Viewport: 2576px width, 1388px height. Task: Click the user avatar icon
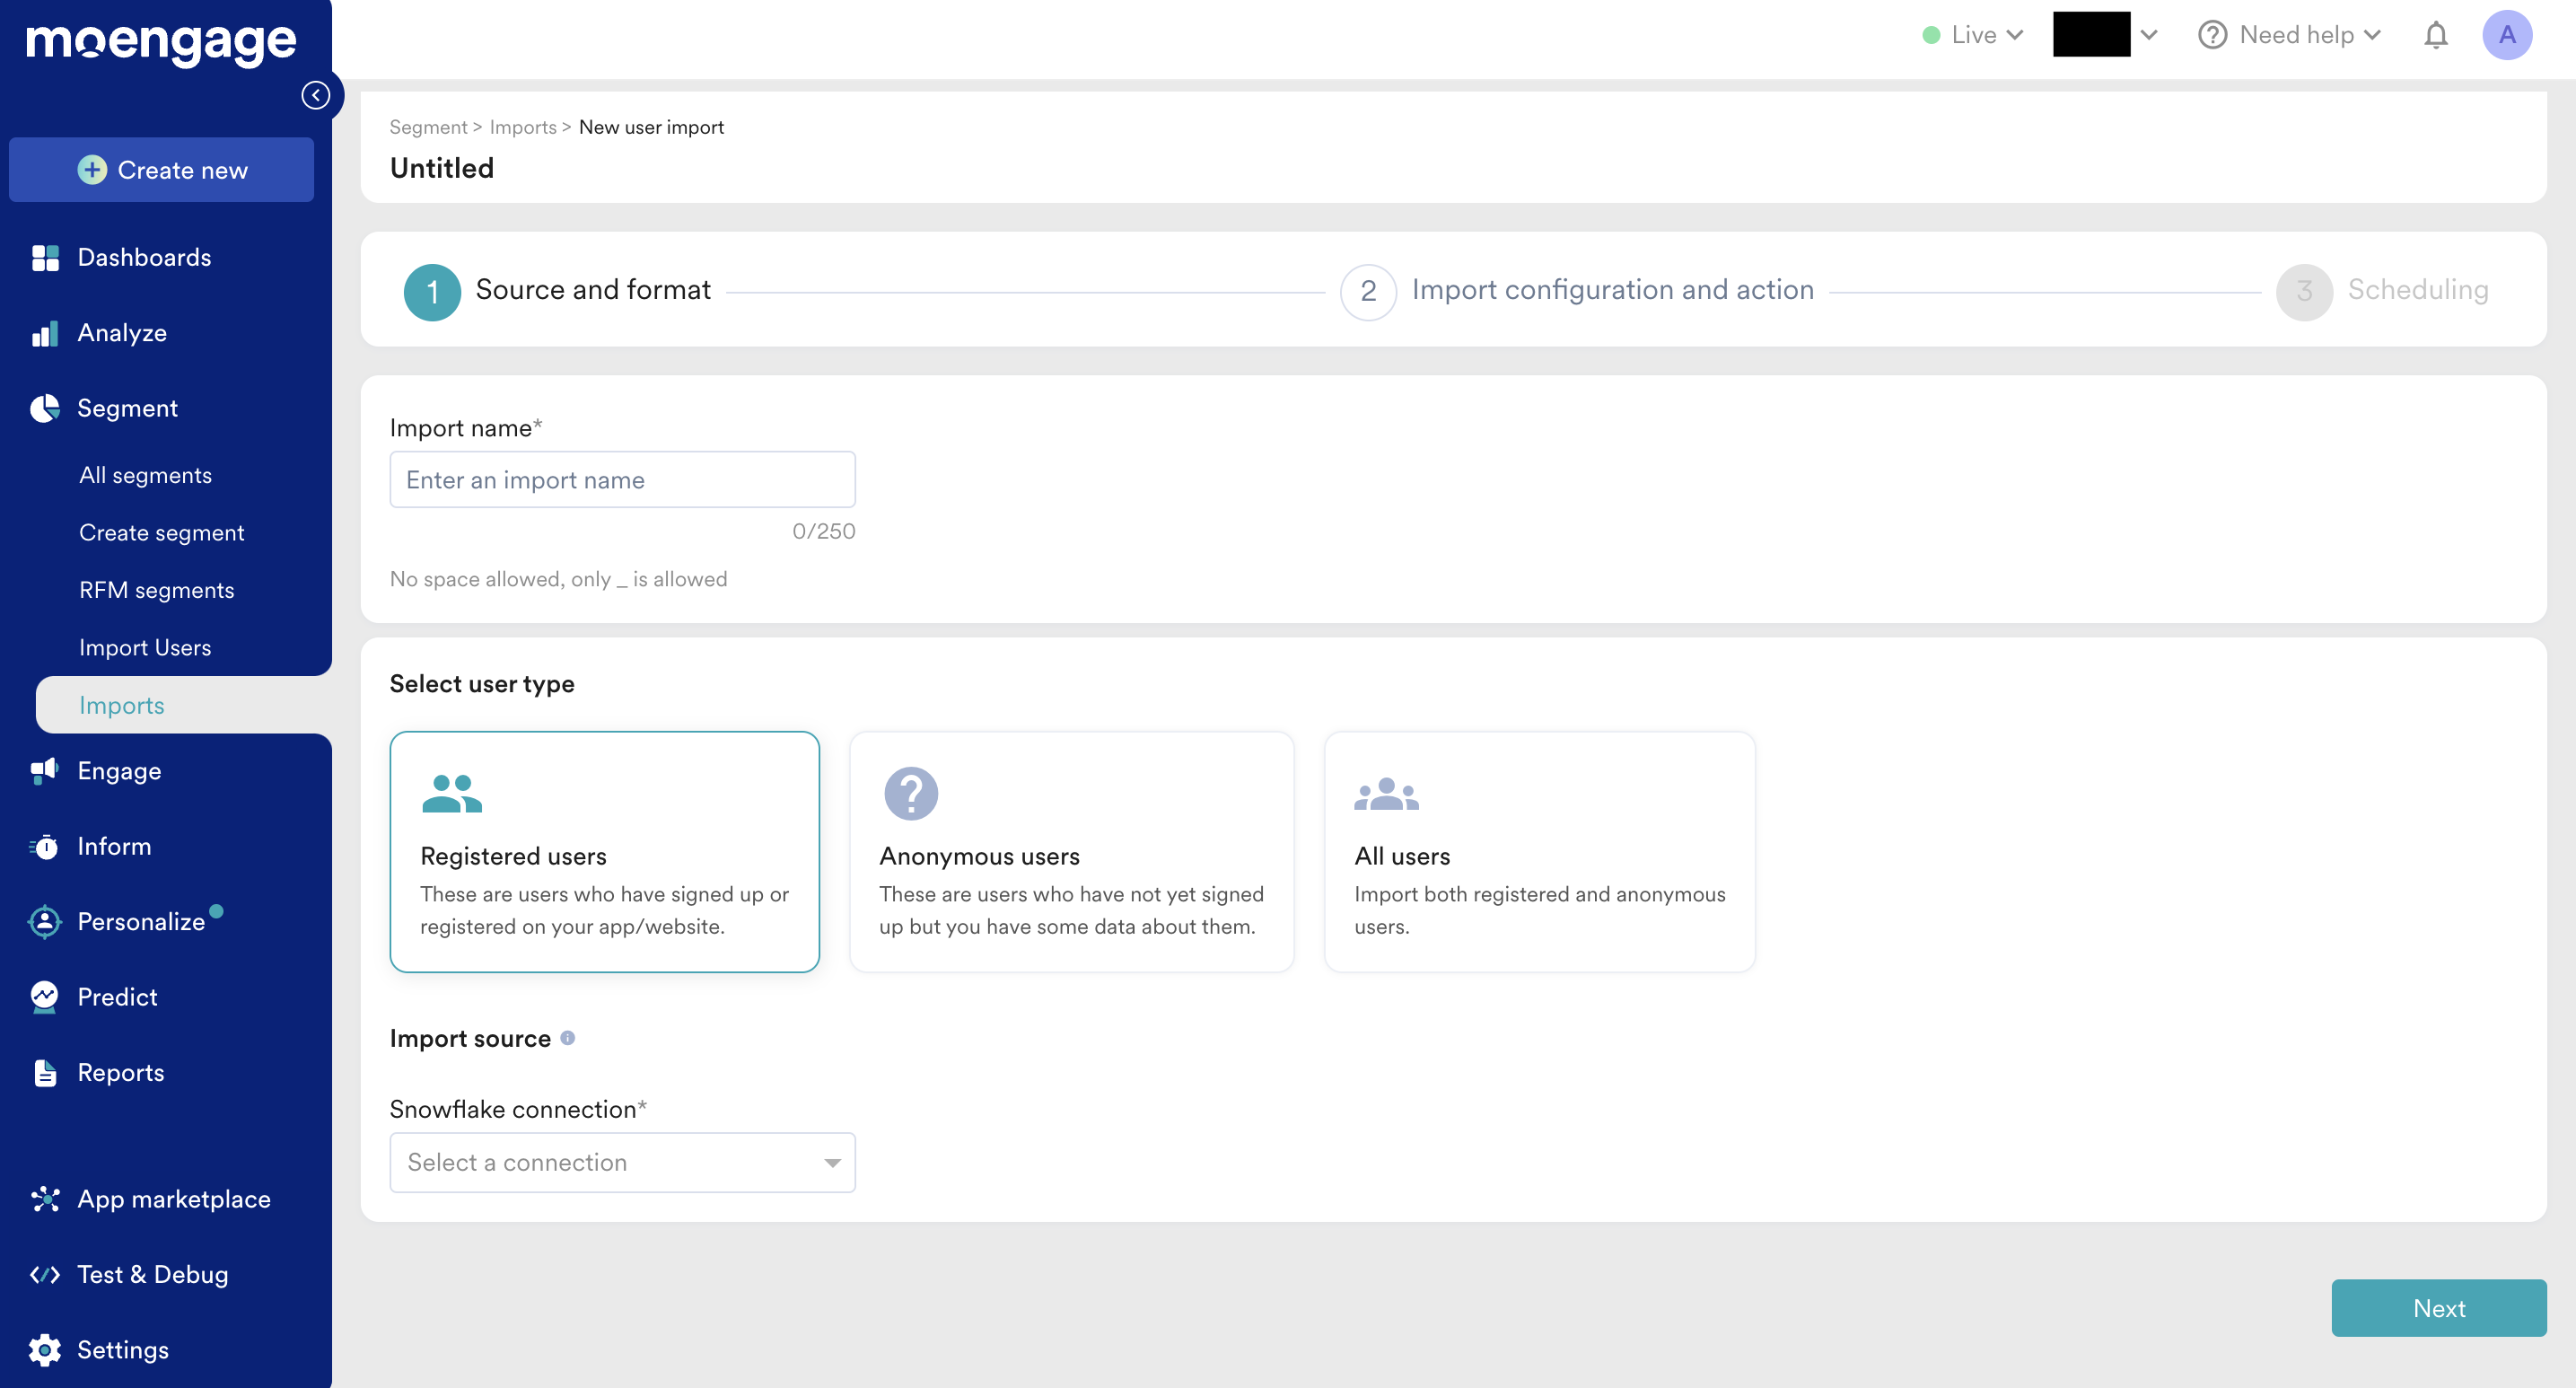point(2506,36)
